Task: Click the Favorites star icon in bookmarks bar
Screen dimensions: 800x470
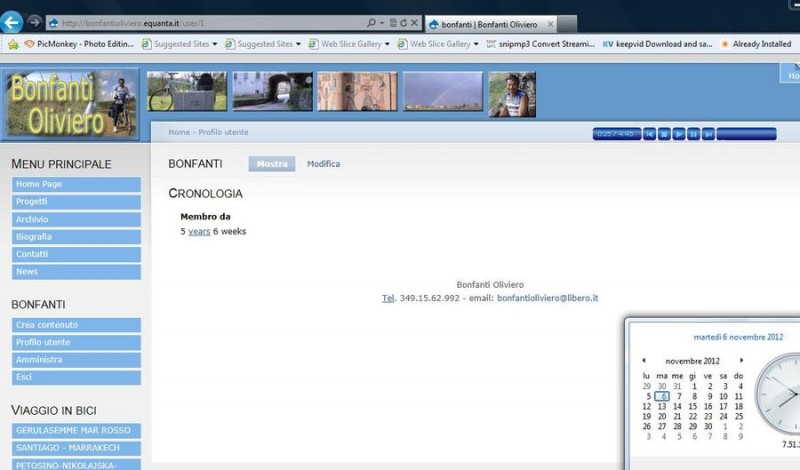Action: (13, 44)
